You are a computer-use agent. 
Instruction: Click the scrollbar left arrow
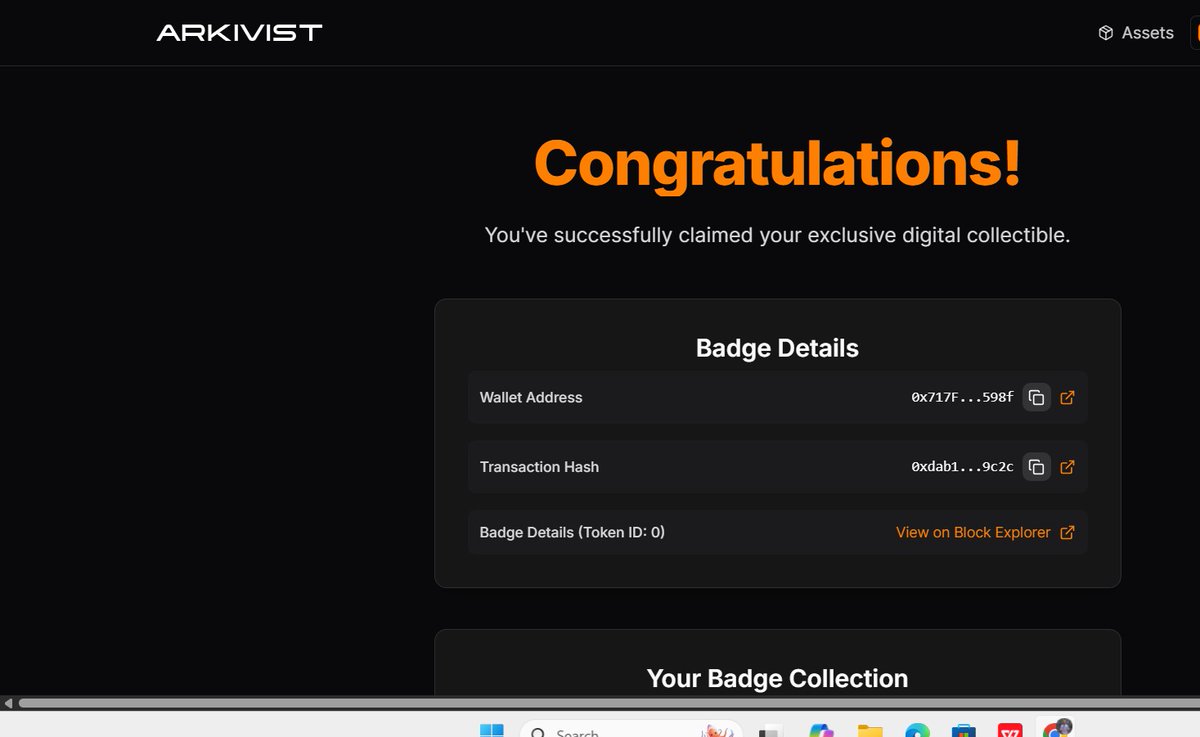coord(8,704)
